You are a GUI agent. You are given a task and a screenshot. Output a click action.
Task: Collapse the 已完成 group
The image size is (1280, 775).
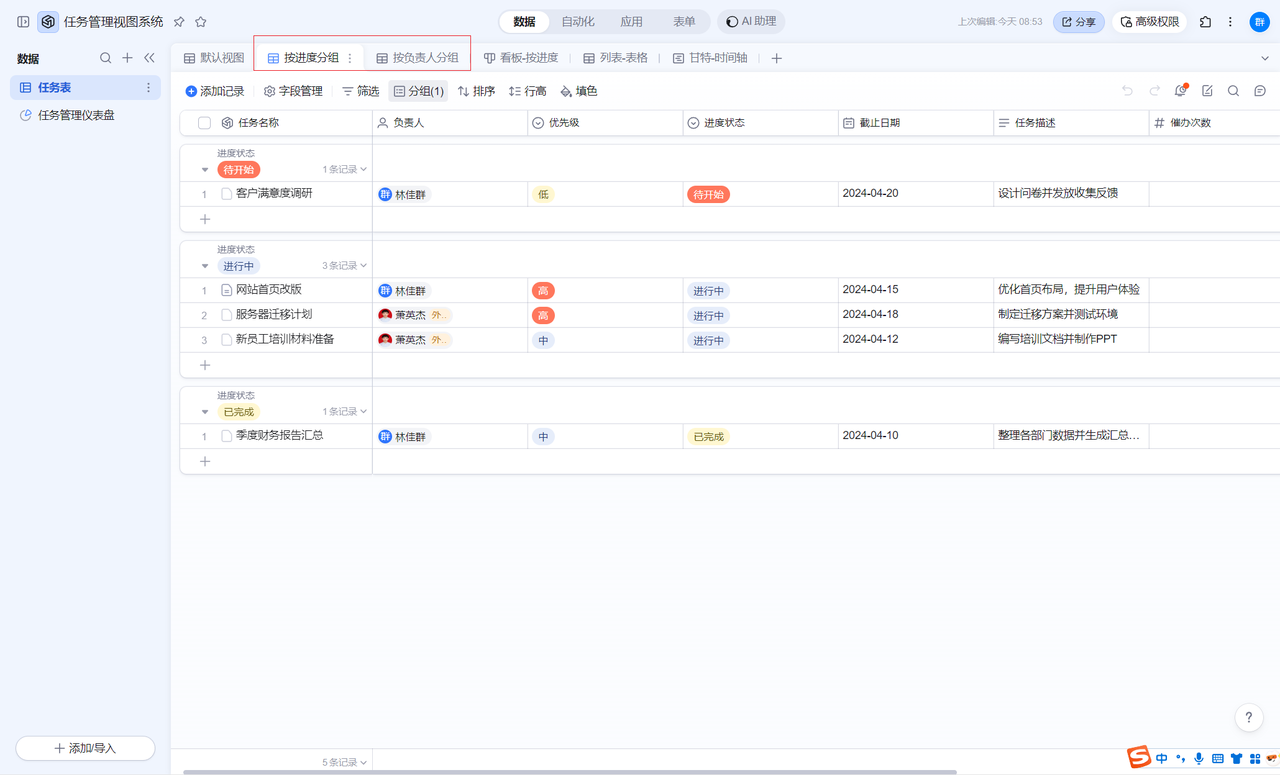(x=205, y=412)
